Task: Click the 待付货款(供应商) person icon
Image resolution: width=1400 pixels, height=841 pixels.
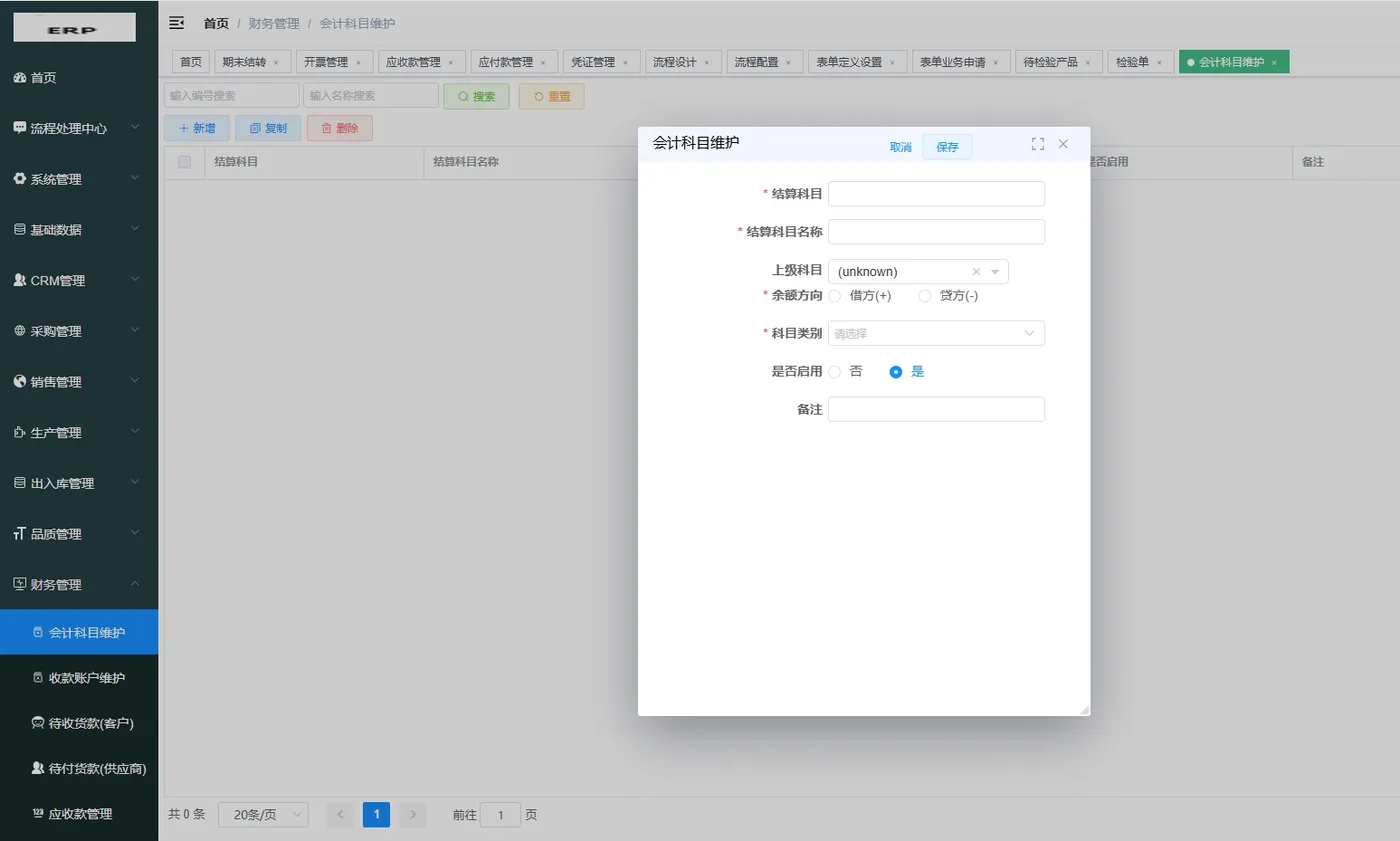Action: [x=38, y=768]
